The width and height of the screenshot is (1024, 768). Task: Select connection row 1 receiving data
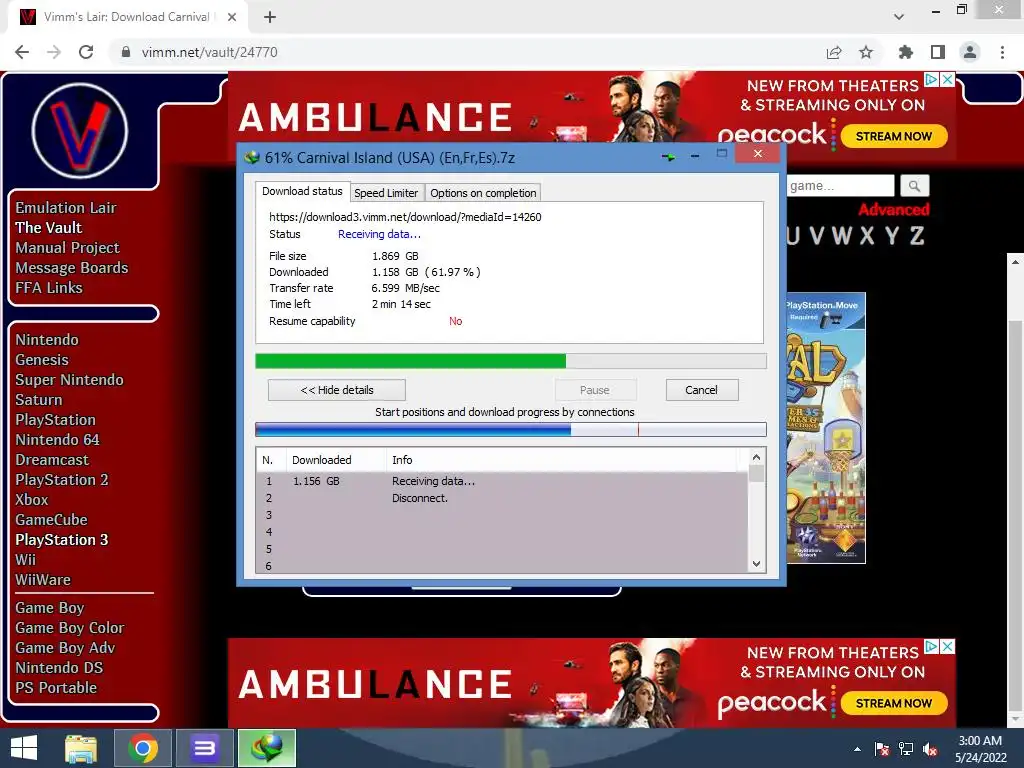click(502, 481)
